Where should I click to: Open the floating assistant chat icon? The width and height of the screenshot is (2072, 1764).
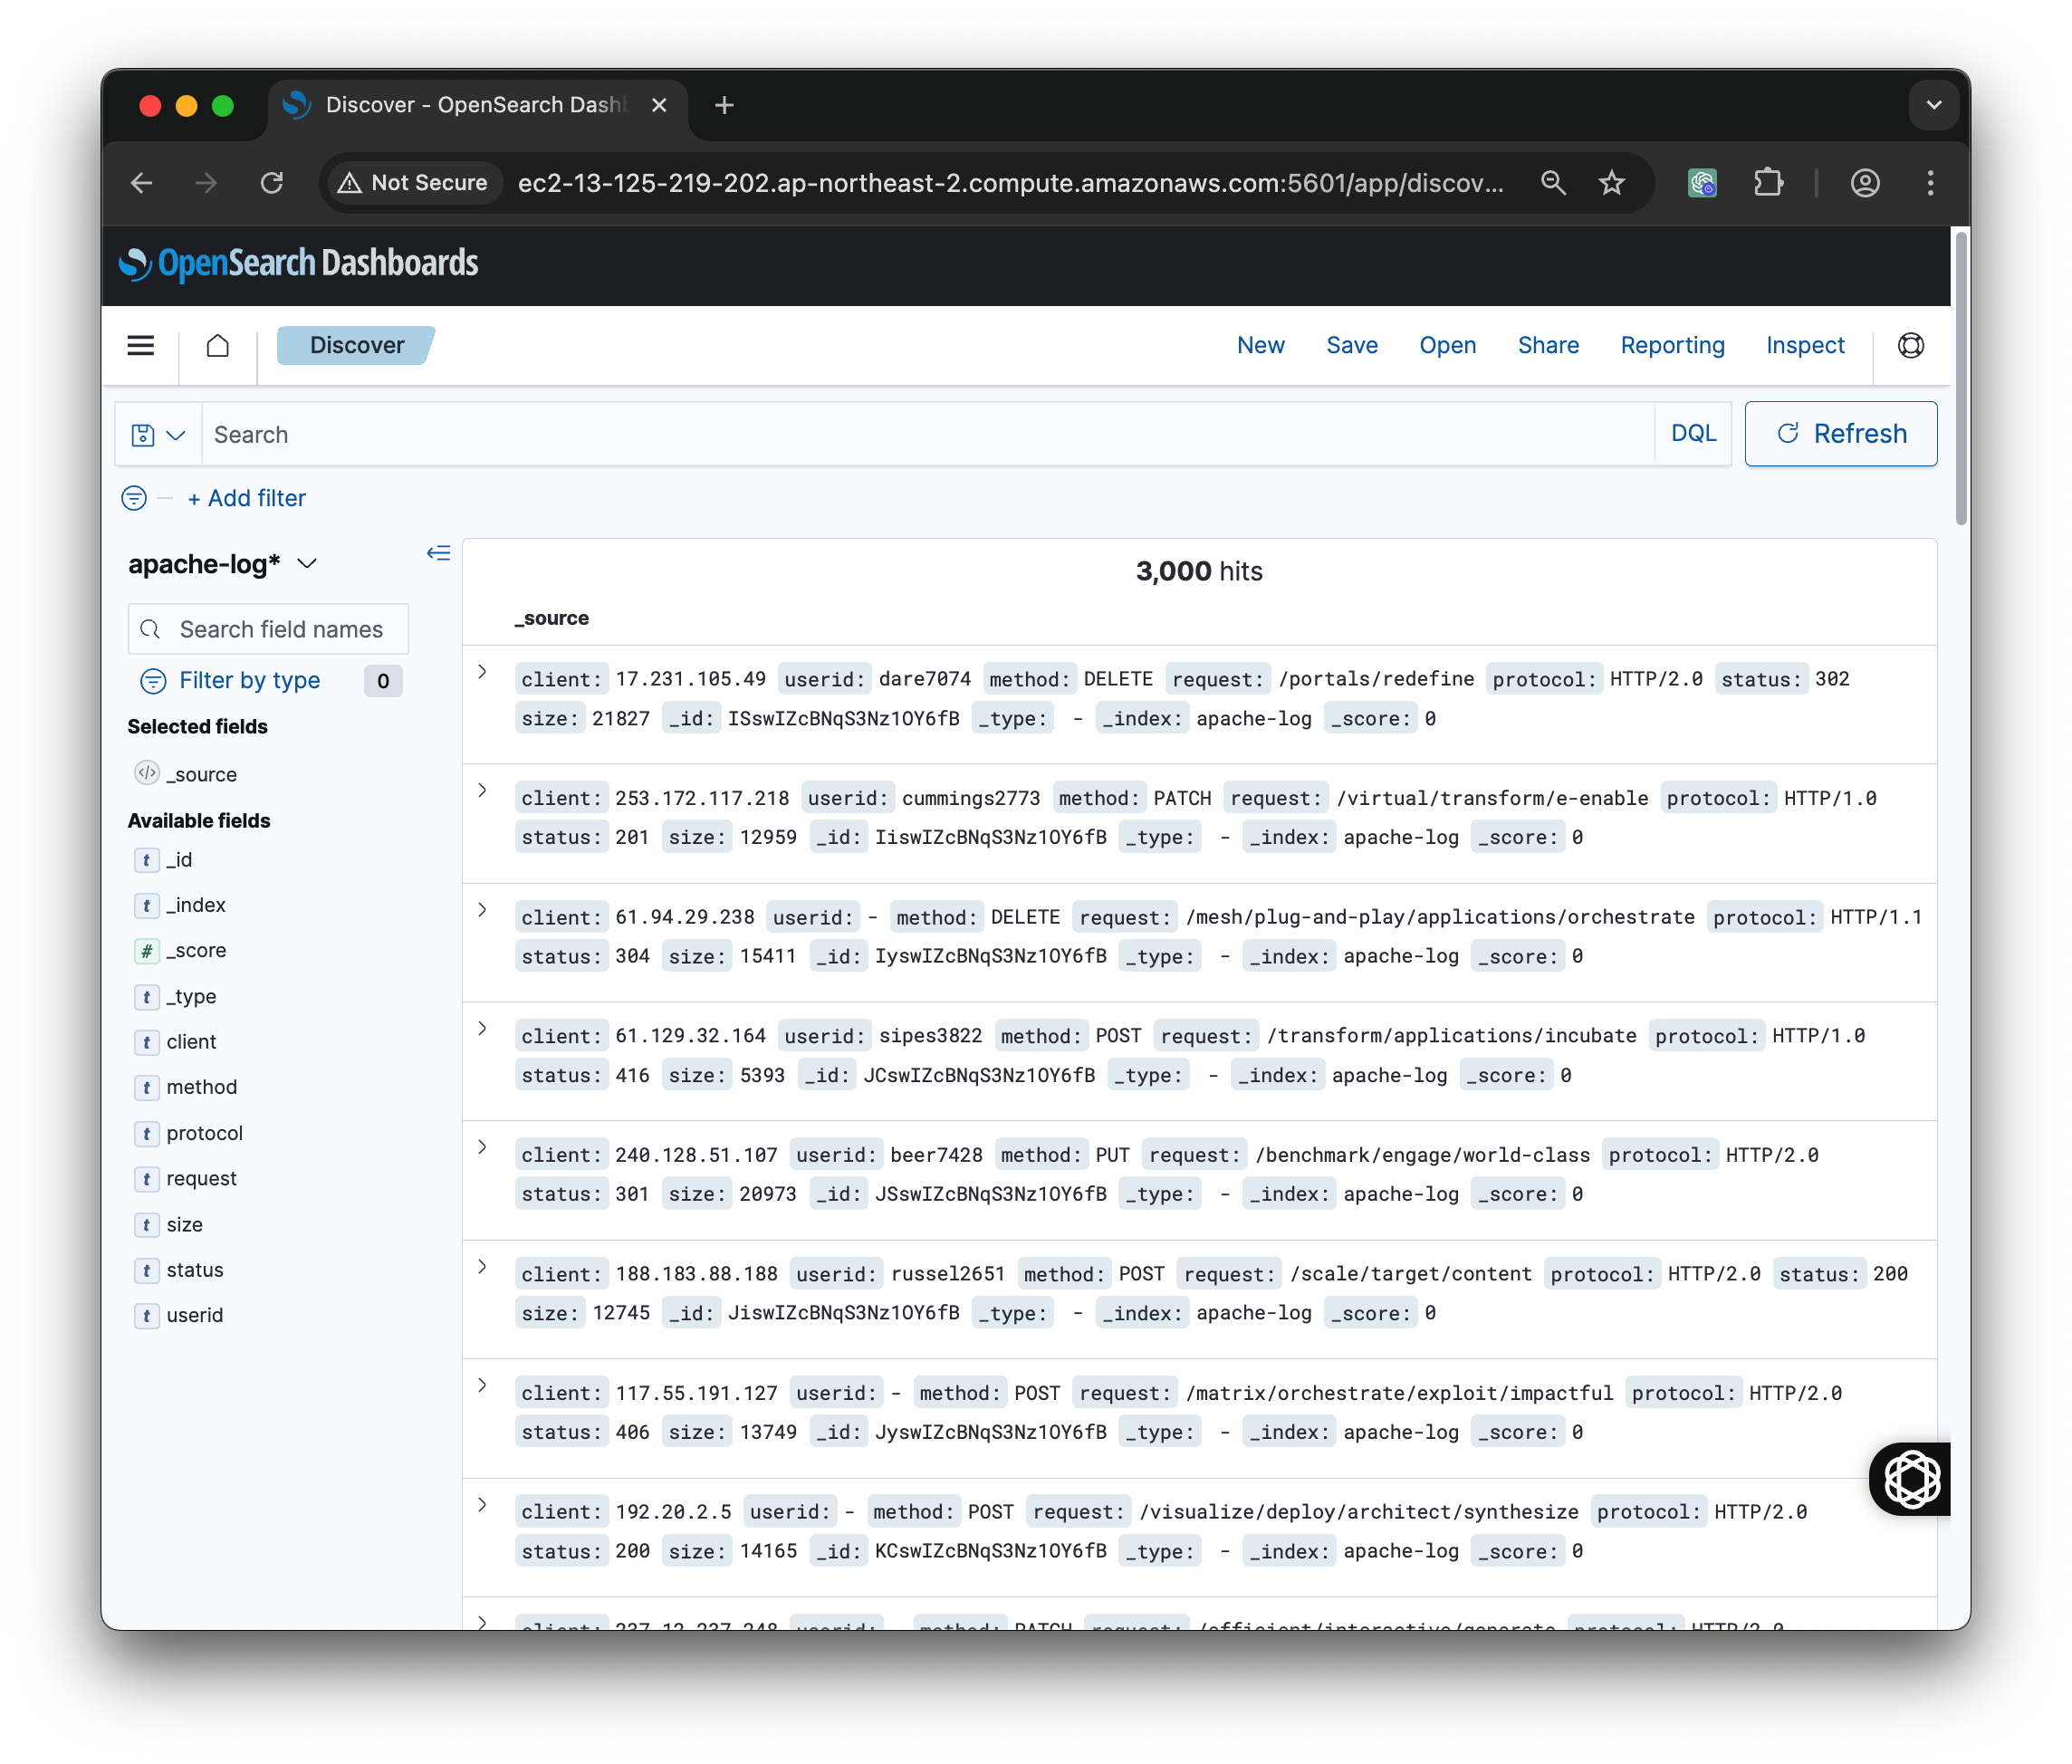point(1911,1479)
